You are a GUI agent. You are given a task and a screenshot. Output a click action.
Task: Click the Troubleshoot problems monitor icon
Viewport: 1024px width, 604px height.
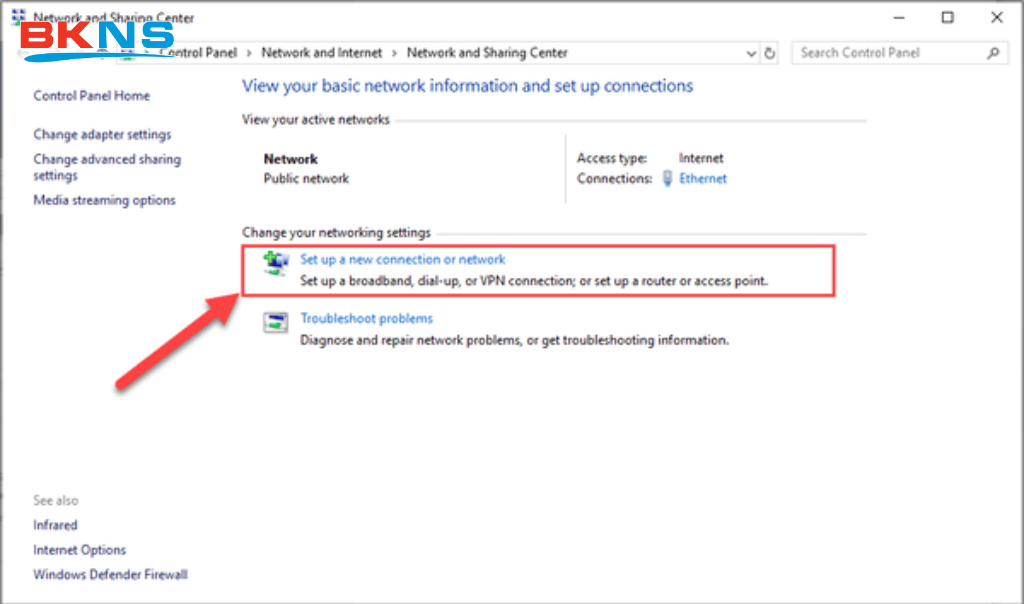click(274, 323)
